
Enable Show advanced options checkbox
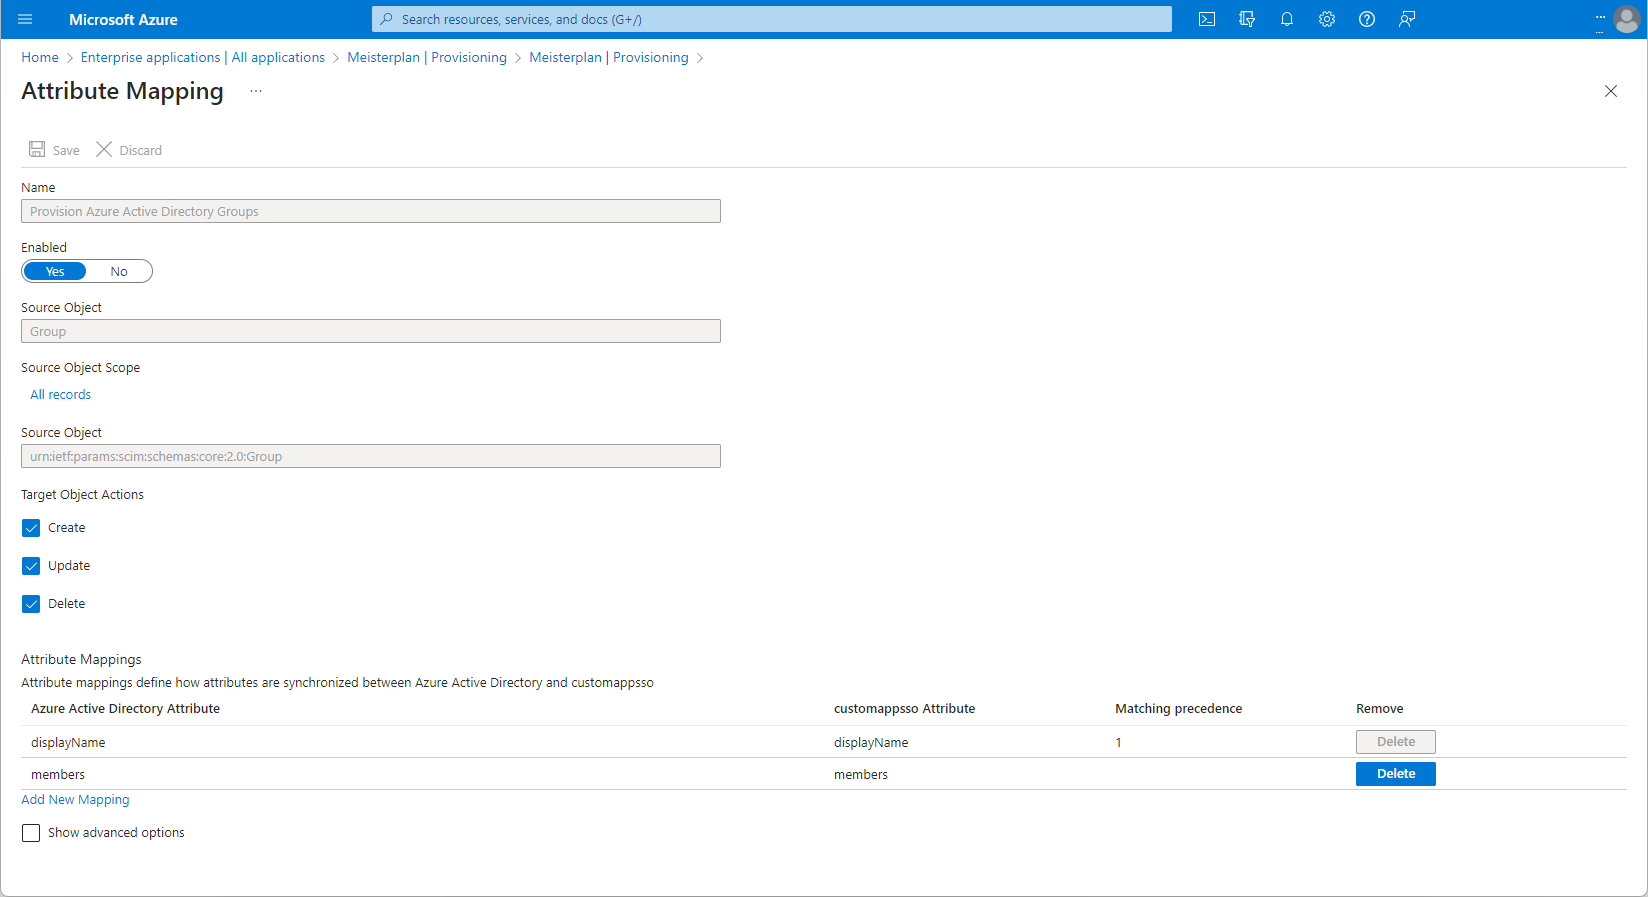pyautogui.click(x=31, y=833)
